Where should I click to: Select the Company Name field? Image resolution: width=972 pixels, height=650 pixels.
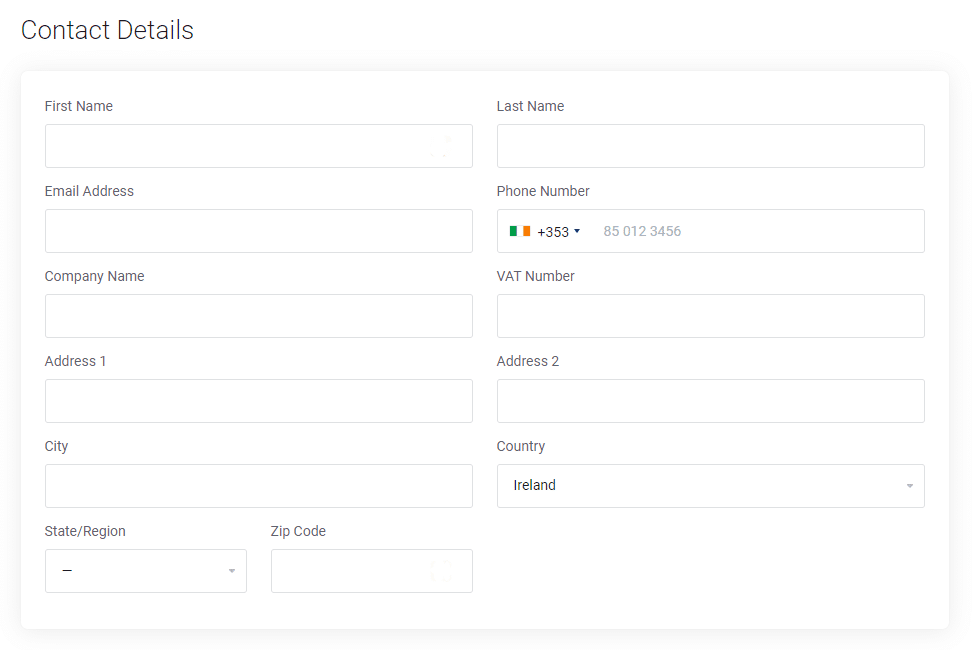(258, 316)
